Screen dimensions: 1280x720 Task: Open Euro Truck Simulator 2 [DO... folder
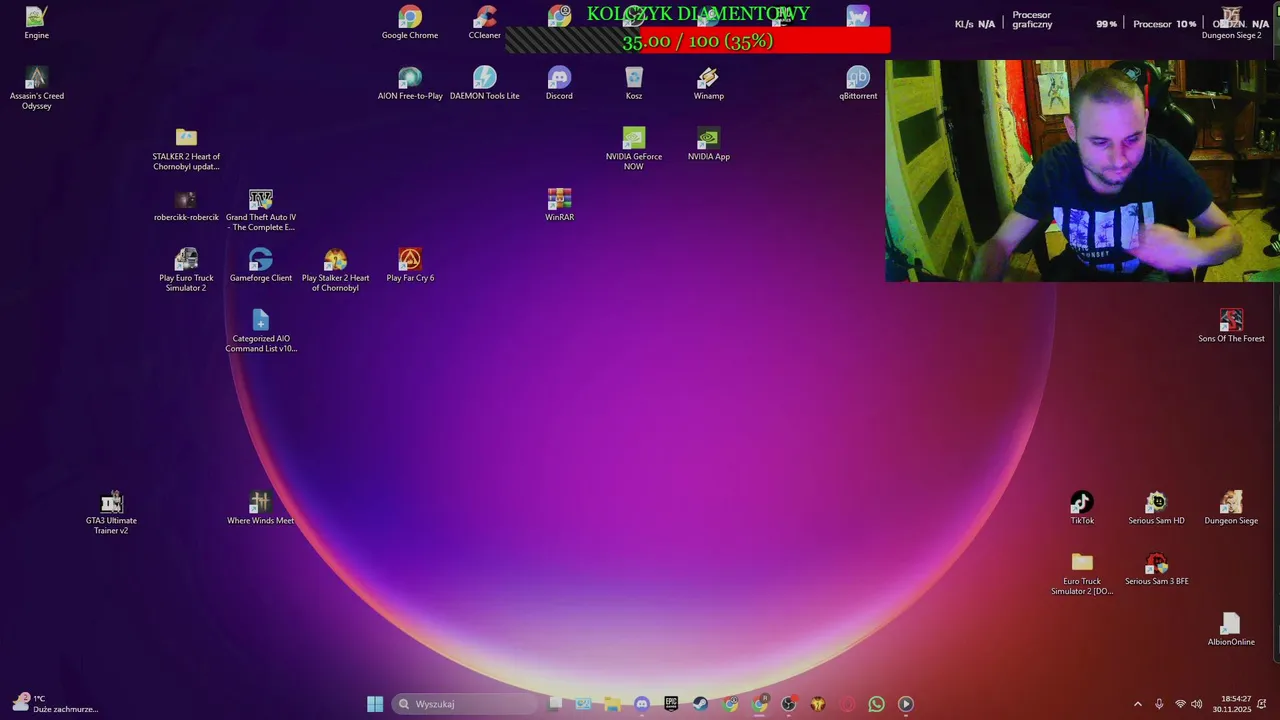pos(1082,574)
